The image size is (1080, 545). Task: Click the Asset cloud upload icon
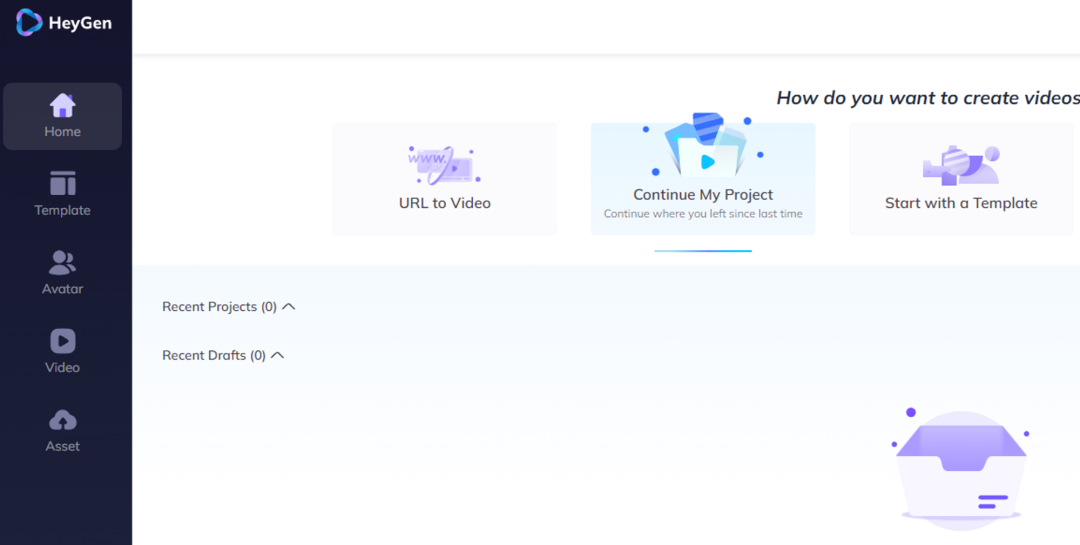[x=63, y=420]
